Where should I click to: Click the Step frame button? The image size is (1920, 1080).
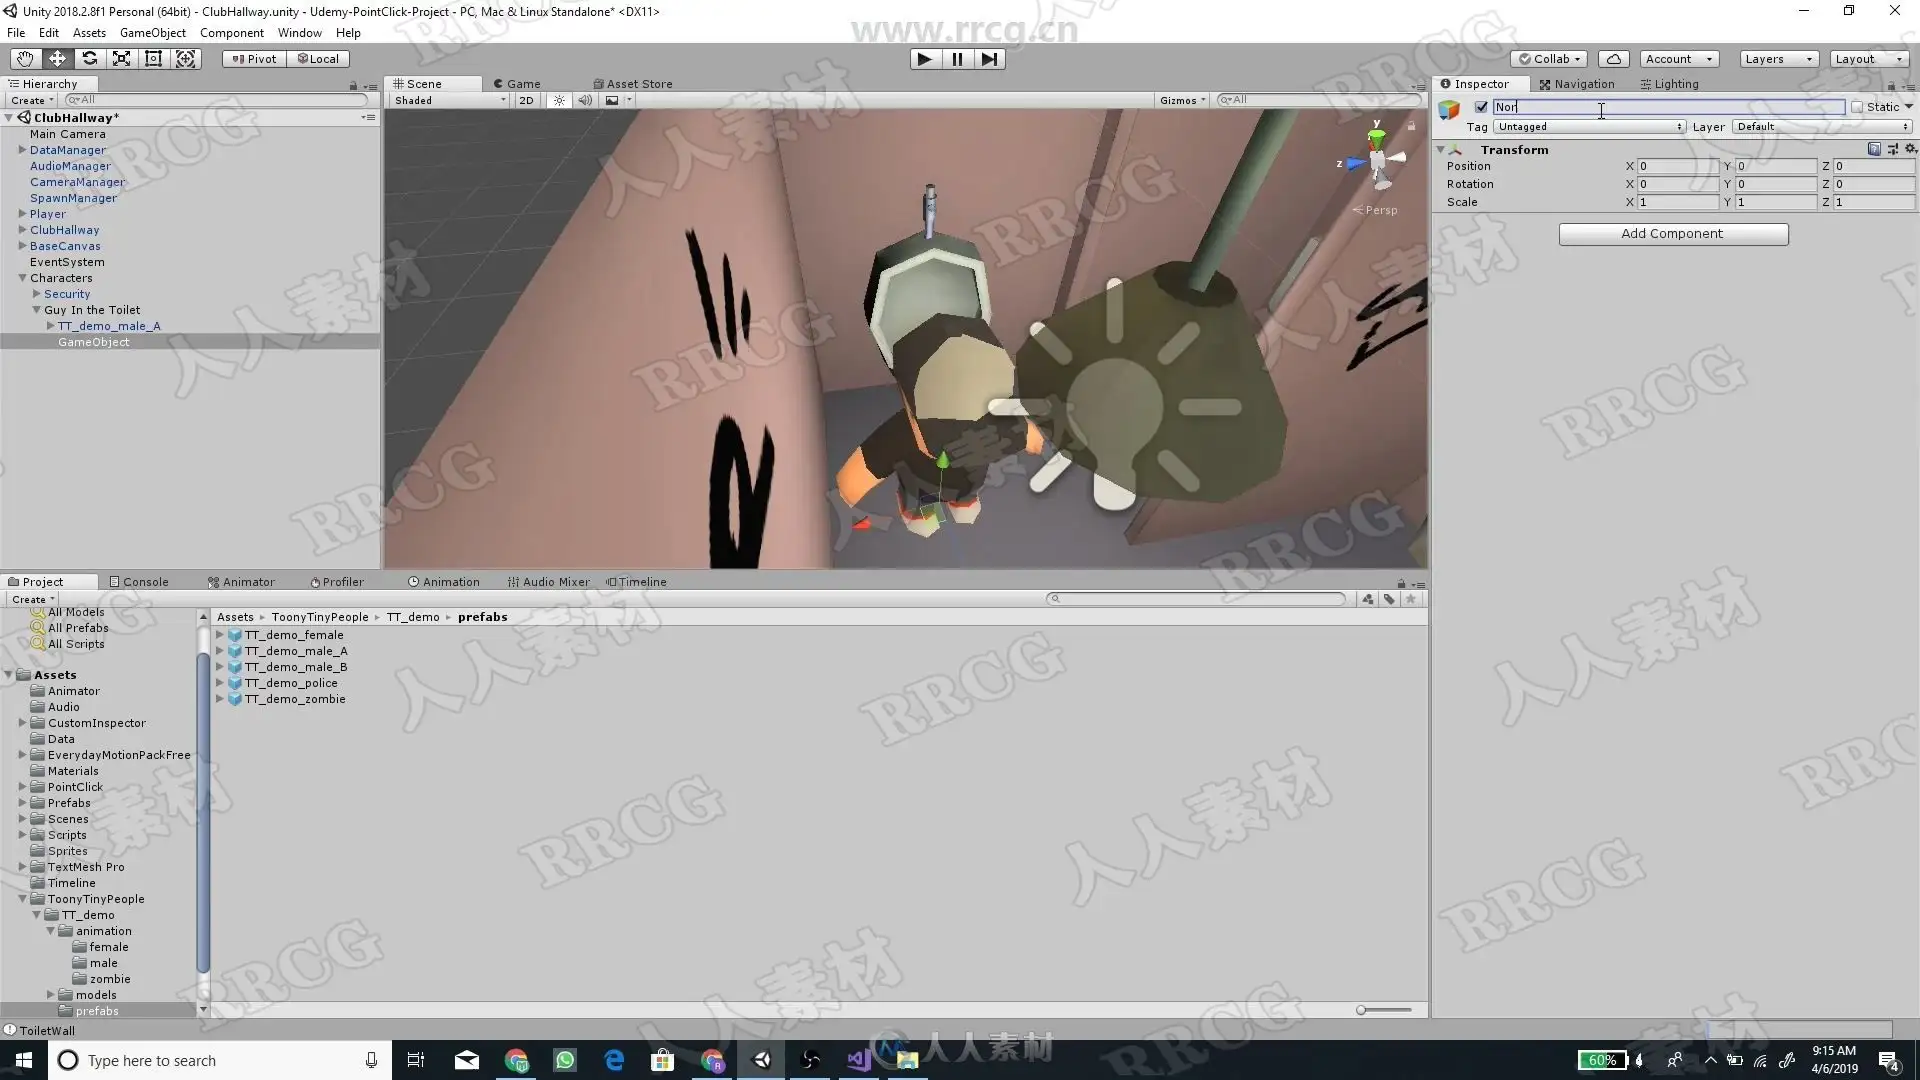pos(989,59)
